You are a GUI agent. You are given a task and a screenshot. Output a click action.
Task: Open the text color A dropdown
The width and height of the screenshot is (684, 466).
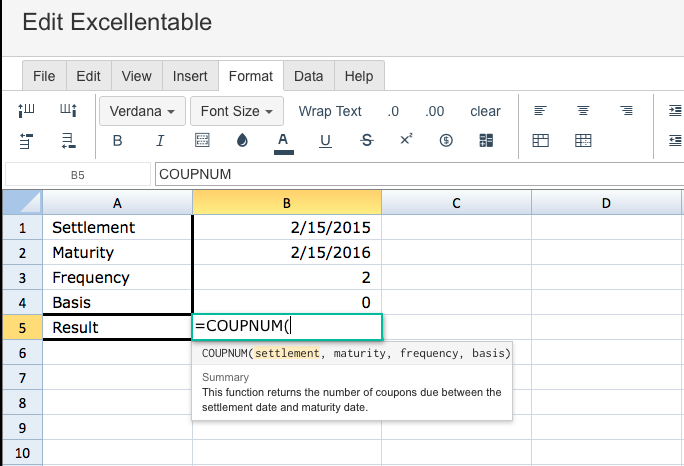[284, 143]
